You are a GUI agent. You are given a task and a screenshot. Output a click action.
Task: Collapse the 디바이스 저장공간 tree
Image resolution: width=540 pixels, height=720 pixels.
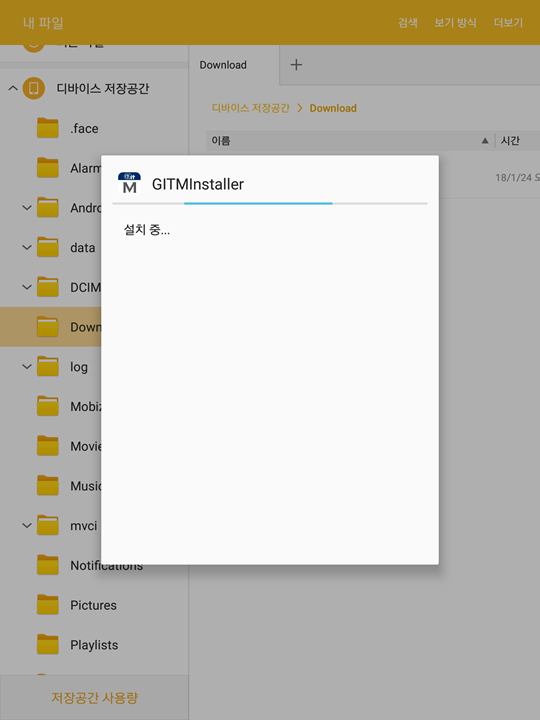[x=13, y=88]
